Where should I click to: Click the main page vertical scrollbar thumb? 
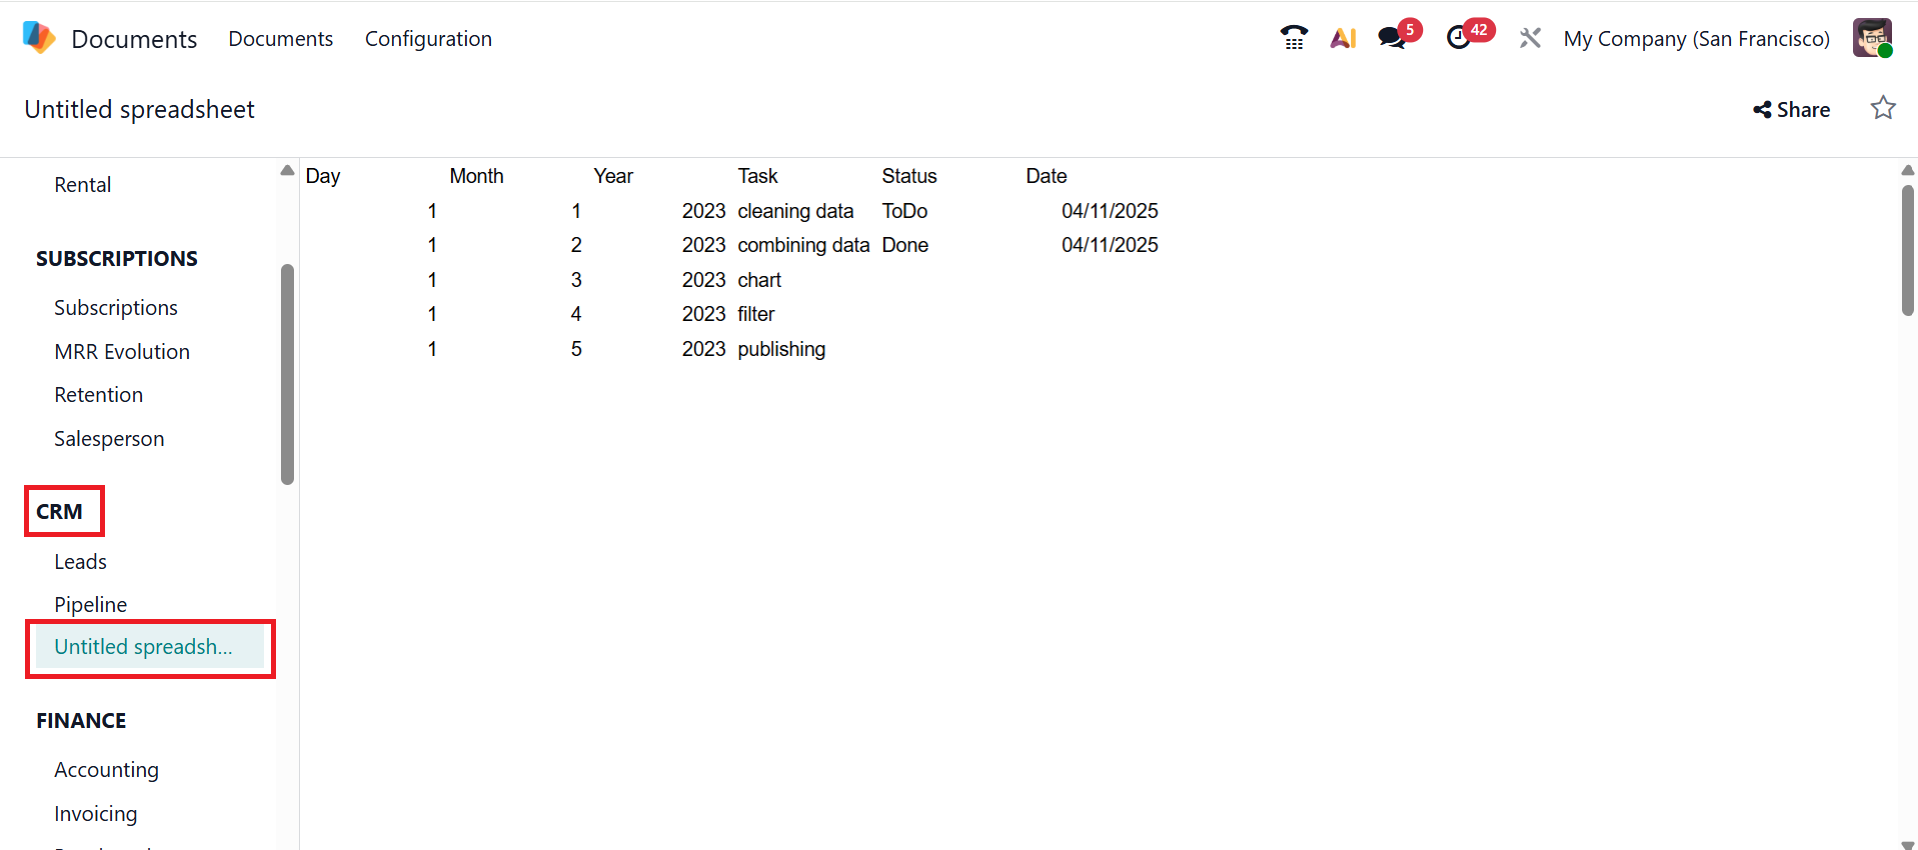[1907, 250]
